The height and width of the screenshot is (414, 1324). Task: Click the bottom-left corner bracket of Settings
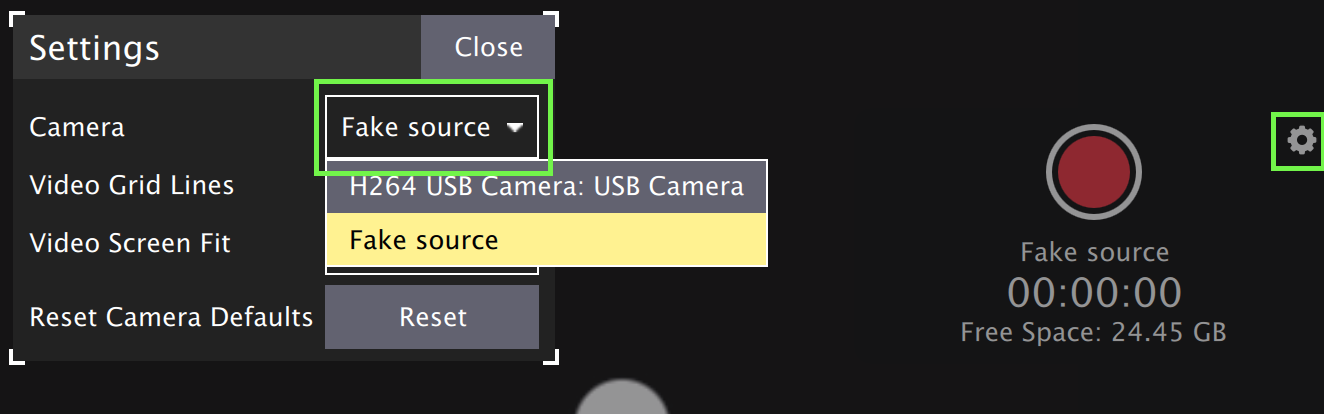(16, 356)
